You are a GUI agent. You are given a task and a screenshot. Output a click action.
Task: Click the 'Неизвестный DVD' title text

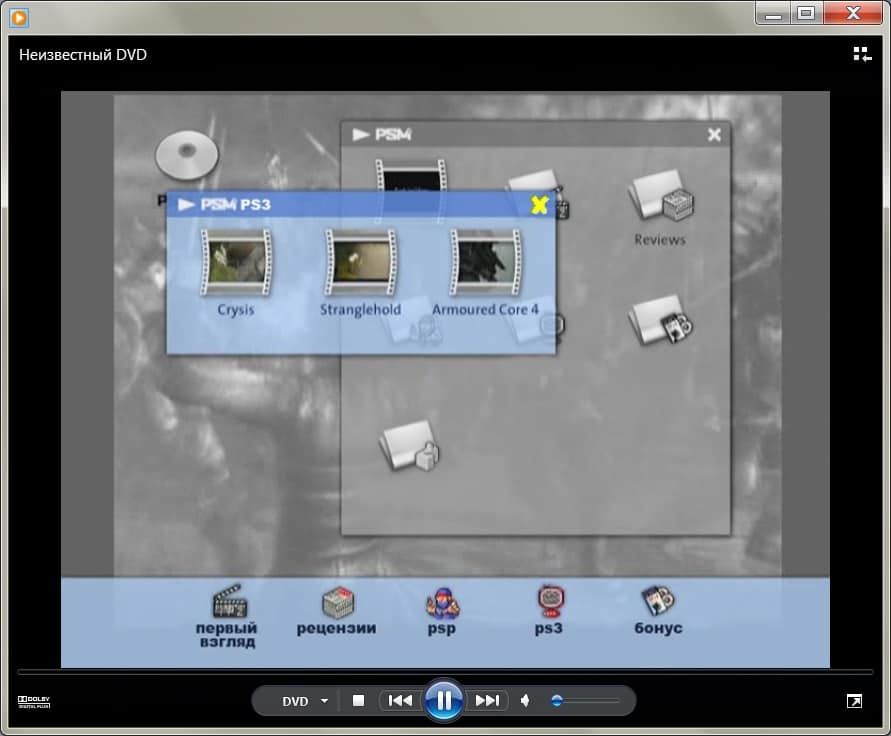pyautogui.click(x=83, y=55)
